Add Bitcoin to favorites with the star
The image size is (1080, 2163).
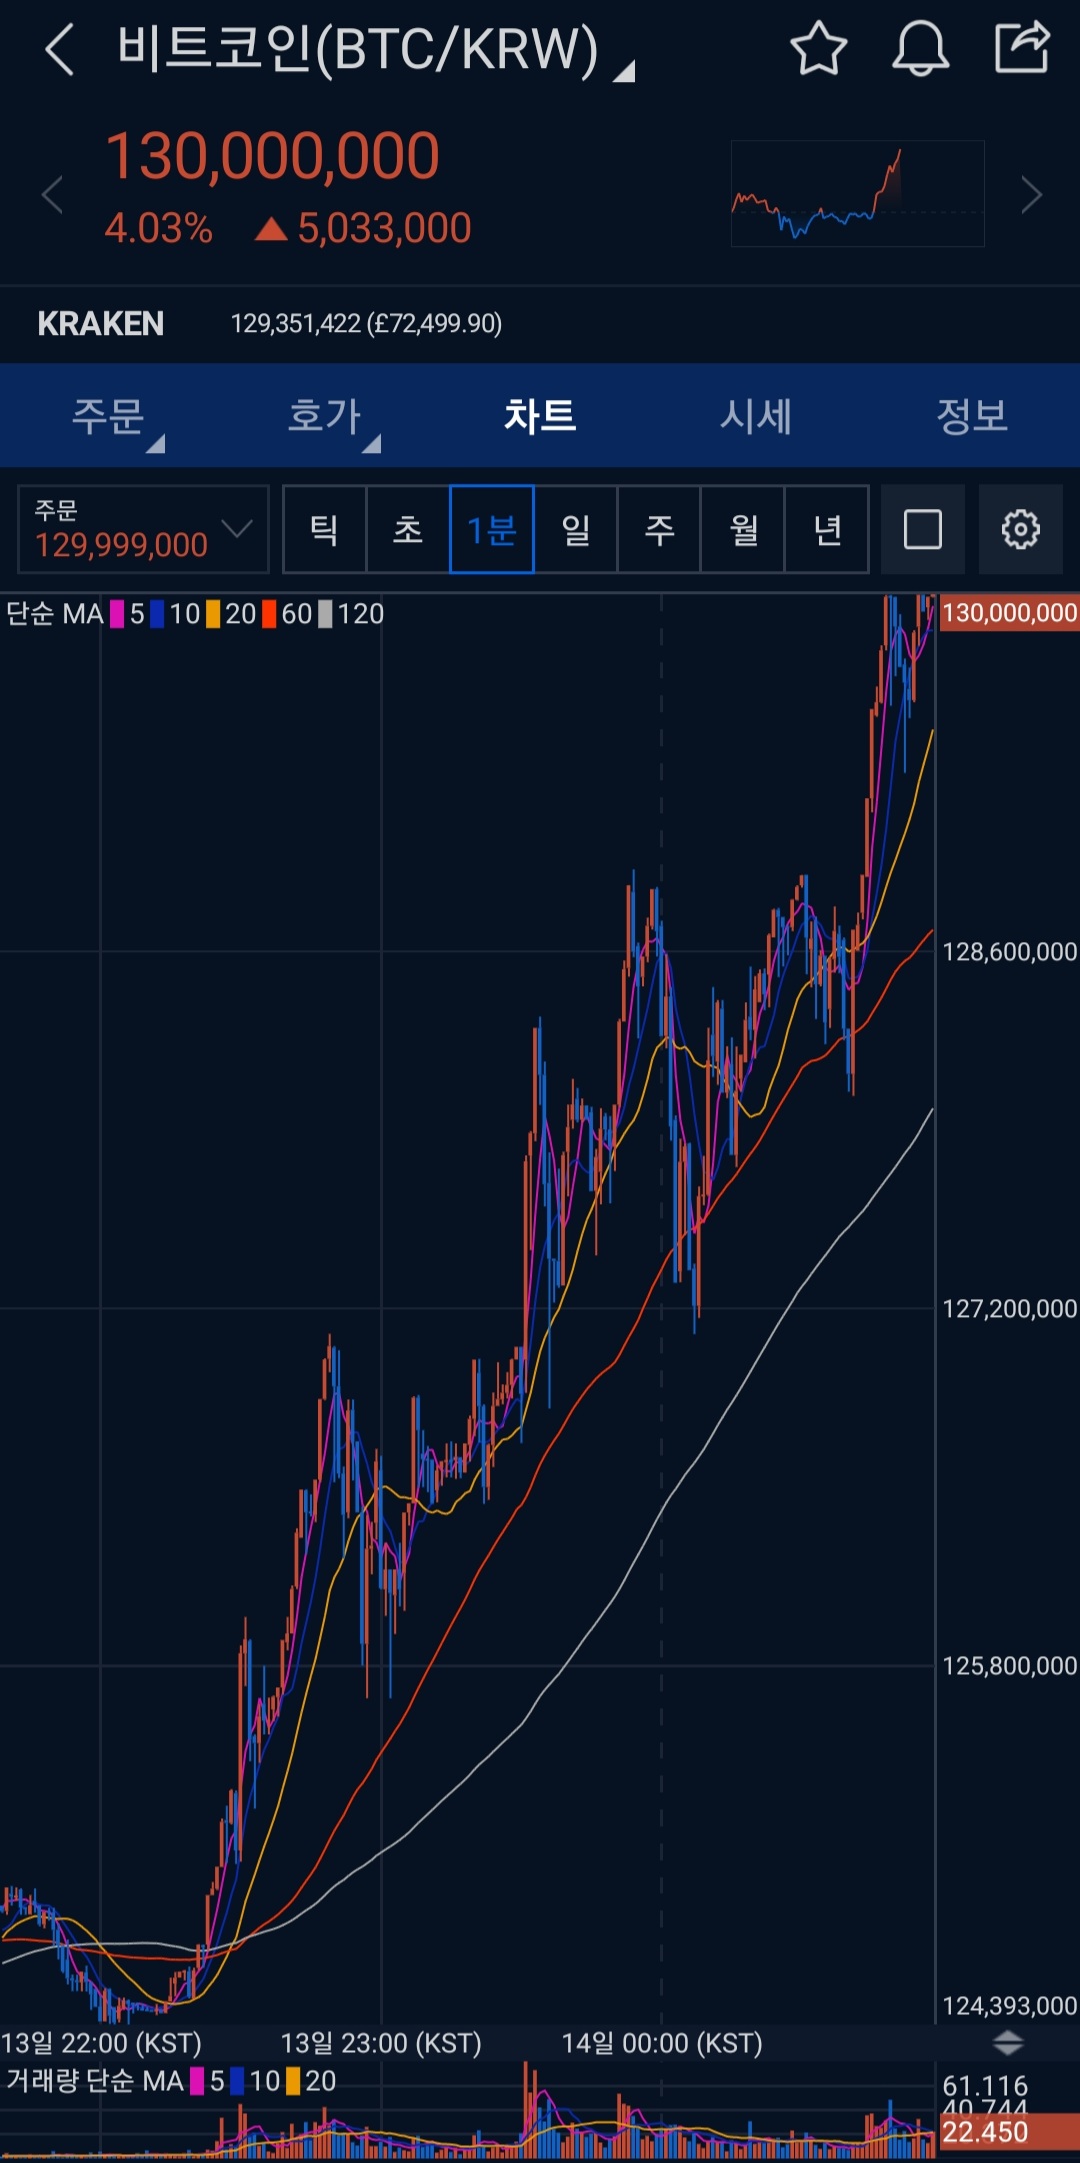(x=818, y=48)
